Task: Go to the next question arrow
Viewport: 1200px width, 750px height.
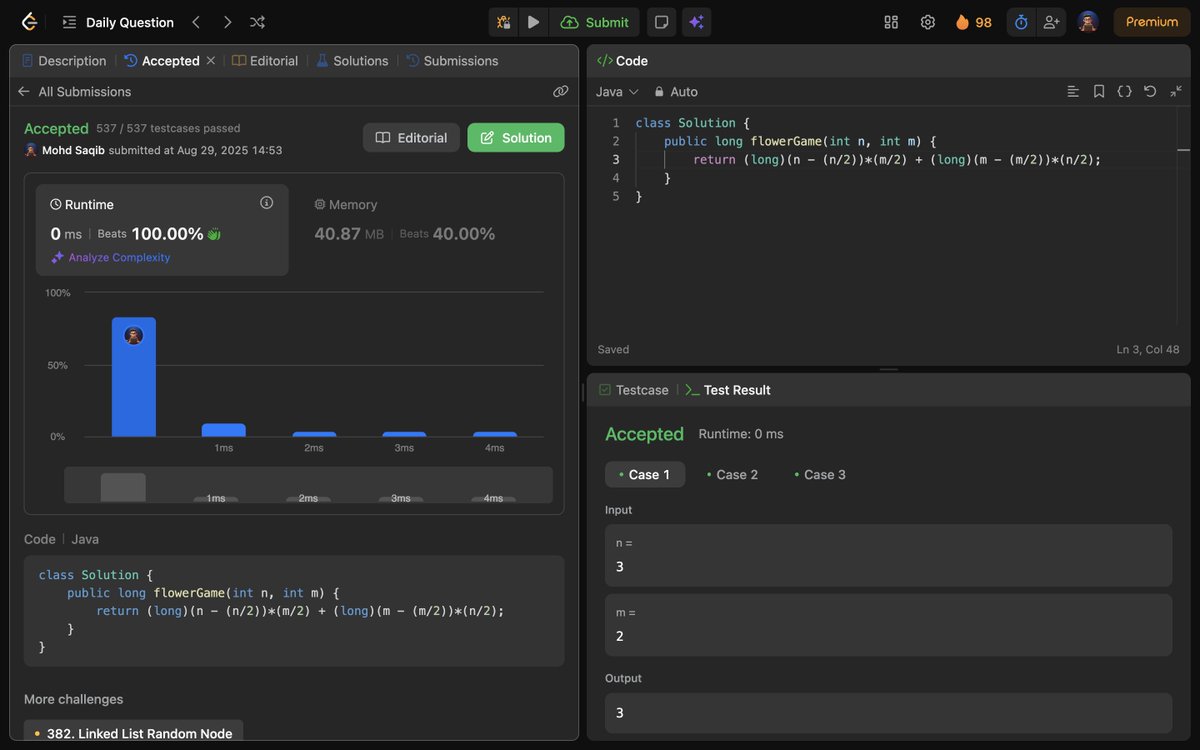Action: click(x=227, y=22)
